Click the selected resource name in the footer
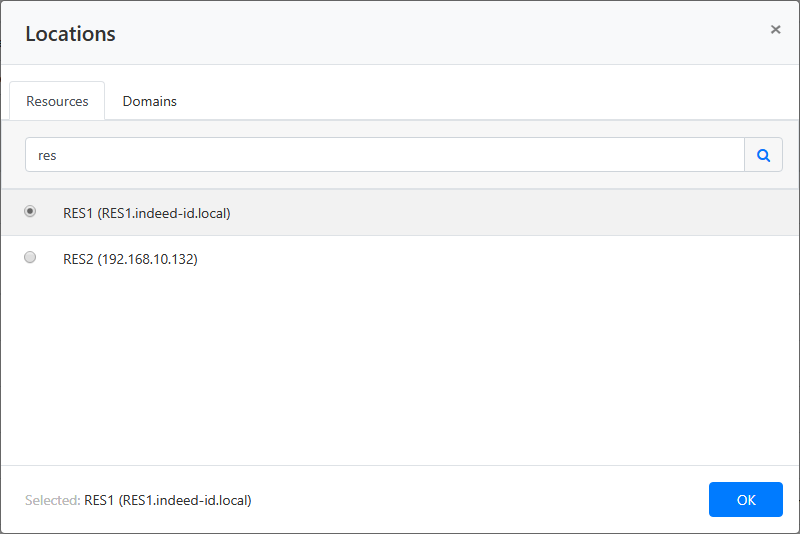 (x=167, y=500)
